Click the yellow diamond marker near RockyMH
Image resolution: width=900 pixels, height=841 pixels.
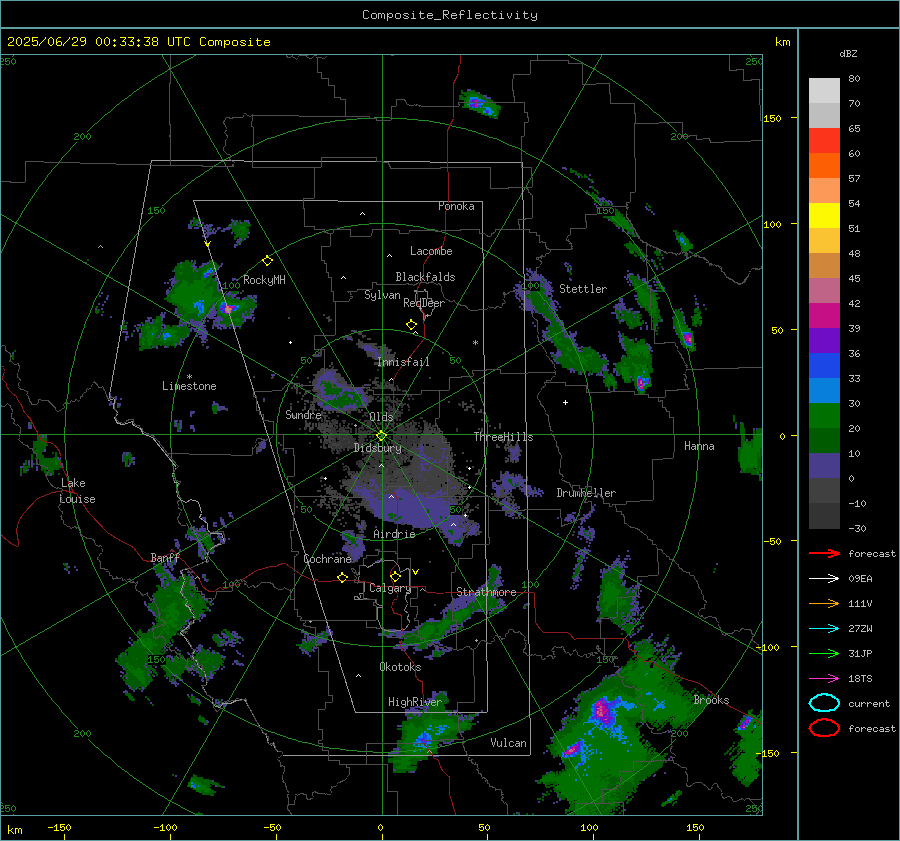267,261
